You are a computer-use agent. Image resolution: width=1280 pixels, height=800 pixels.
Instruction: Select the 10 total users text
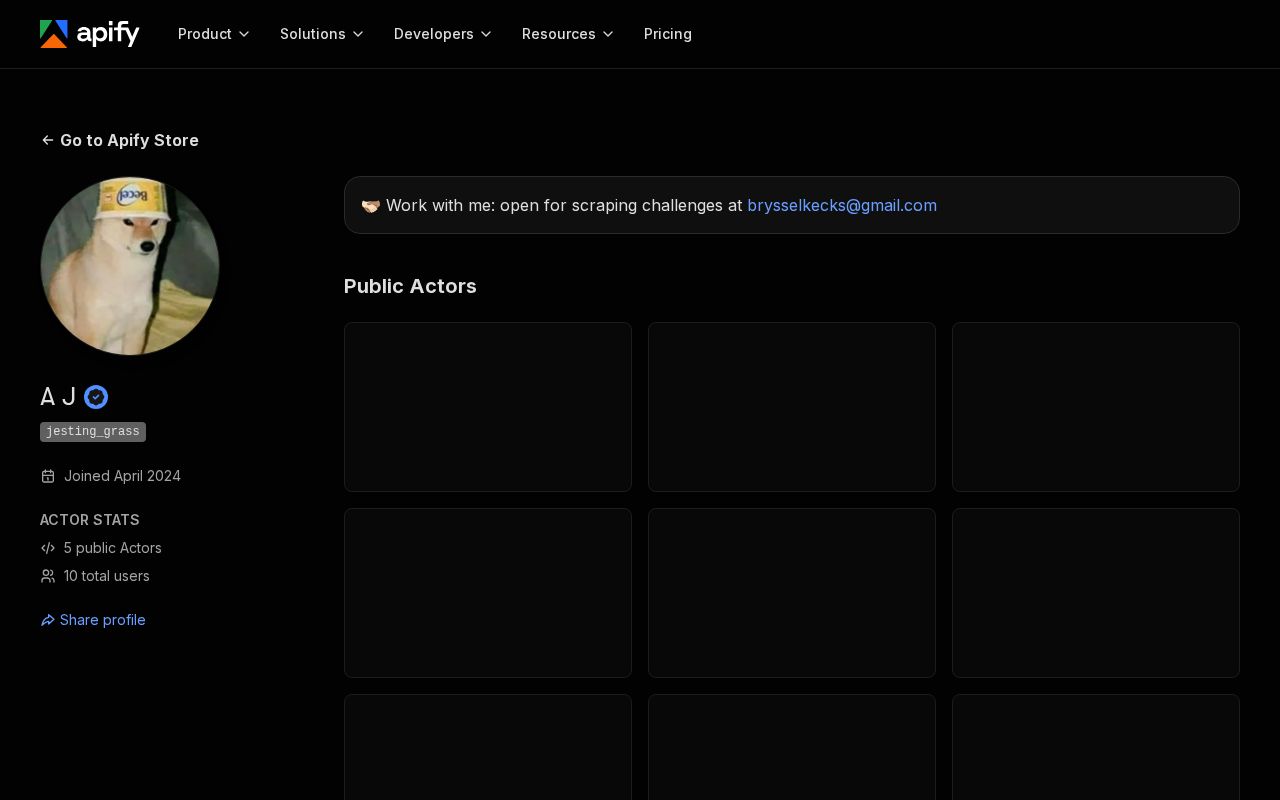[x=107, y=576]
